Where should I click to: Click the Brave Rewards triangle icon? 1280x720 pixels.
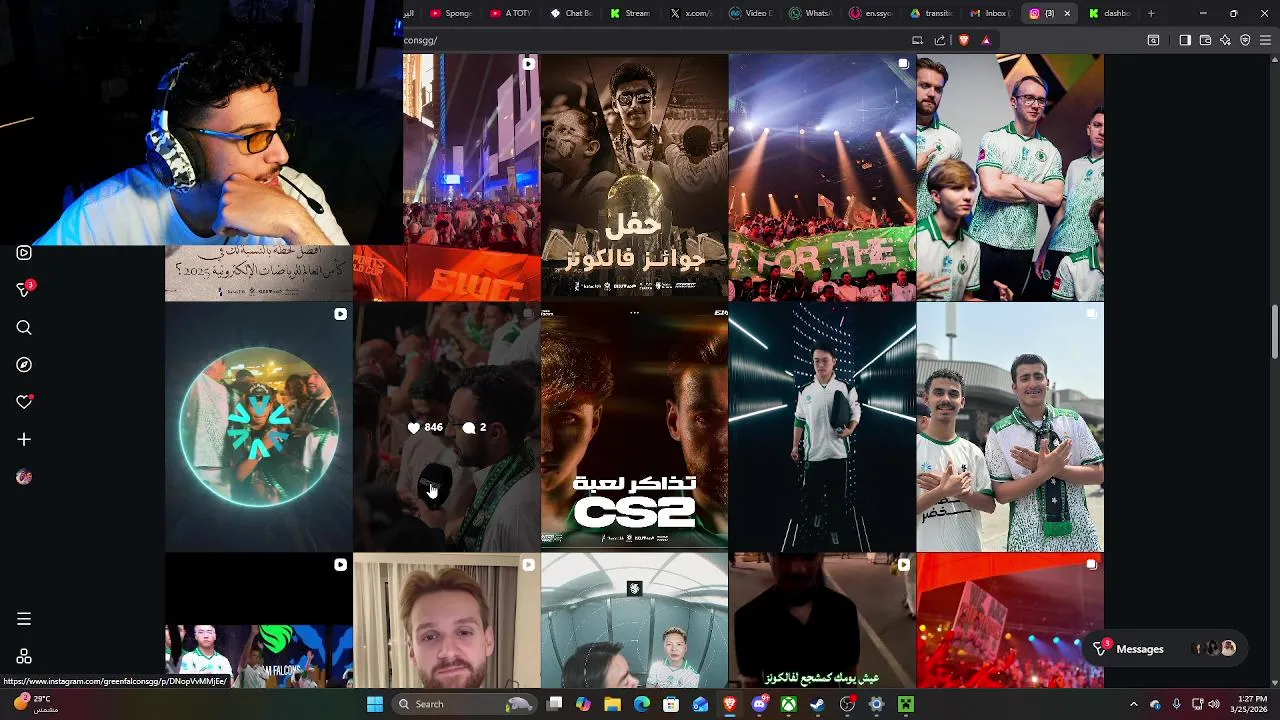pyautogui.click(x=986, y=40)
